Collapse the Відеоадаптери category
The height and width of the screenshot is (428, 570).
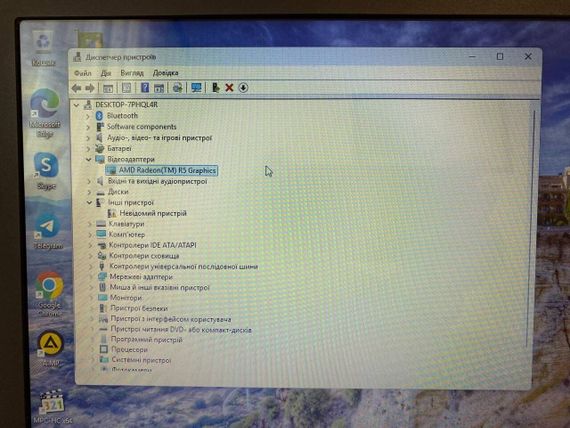[x=88, y=159]
